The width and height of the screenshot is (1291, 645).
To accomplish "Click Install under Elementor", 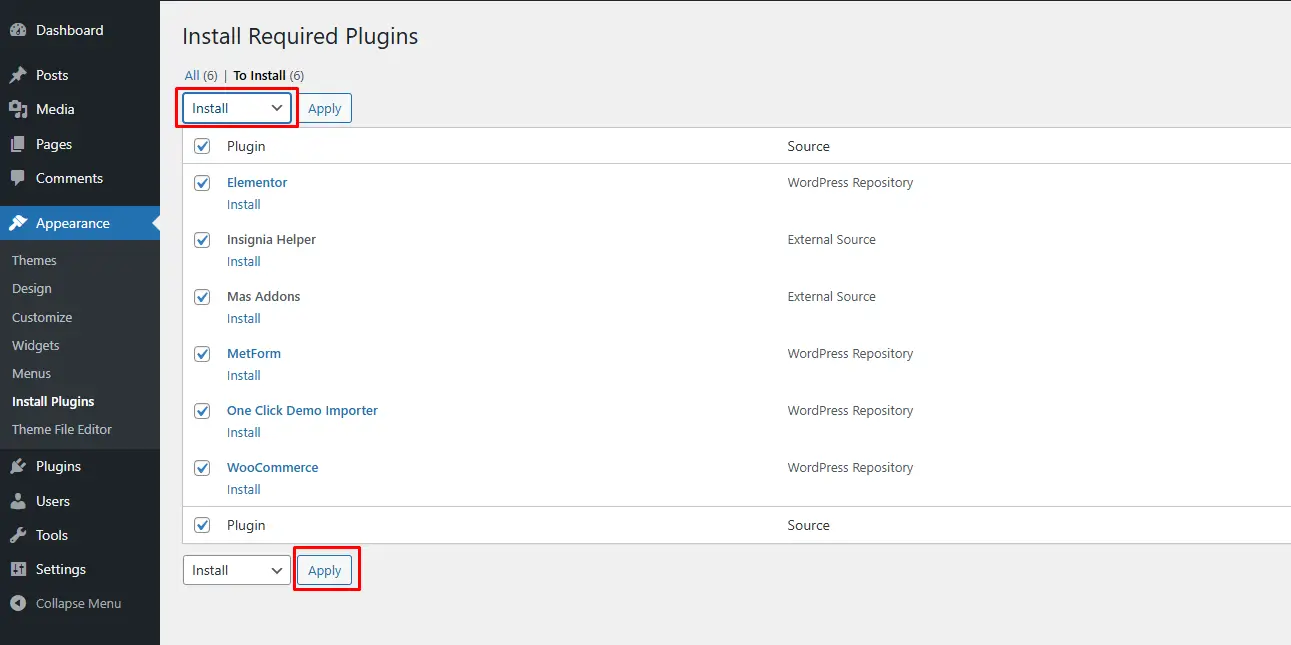I will coord(243,204).
